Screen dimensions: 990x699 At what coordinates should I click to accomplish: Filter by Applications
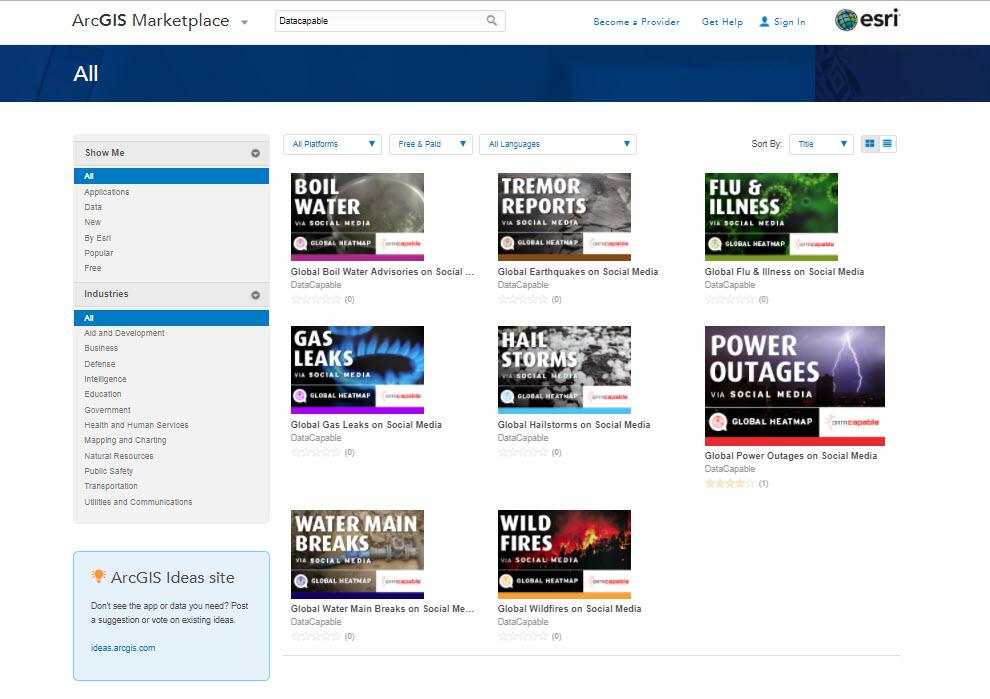point(107,192)
